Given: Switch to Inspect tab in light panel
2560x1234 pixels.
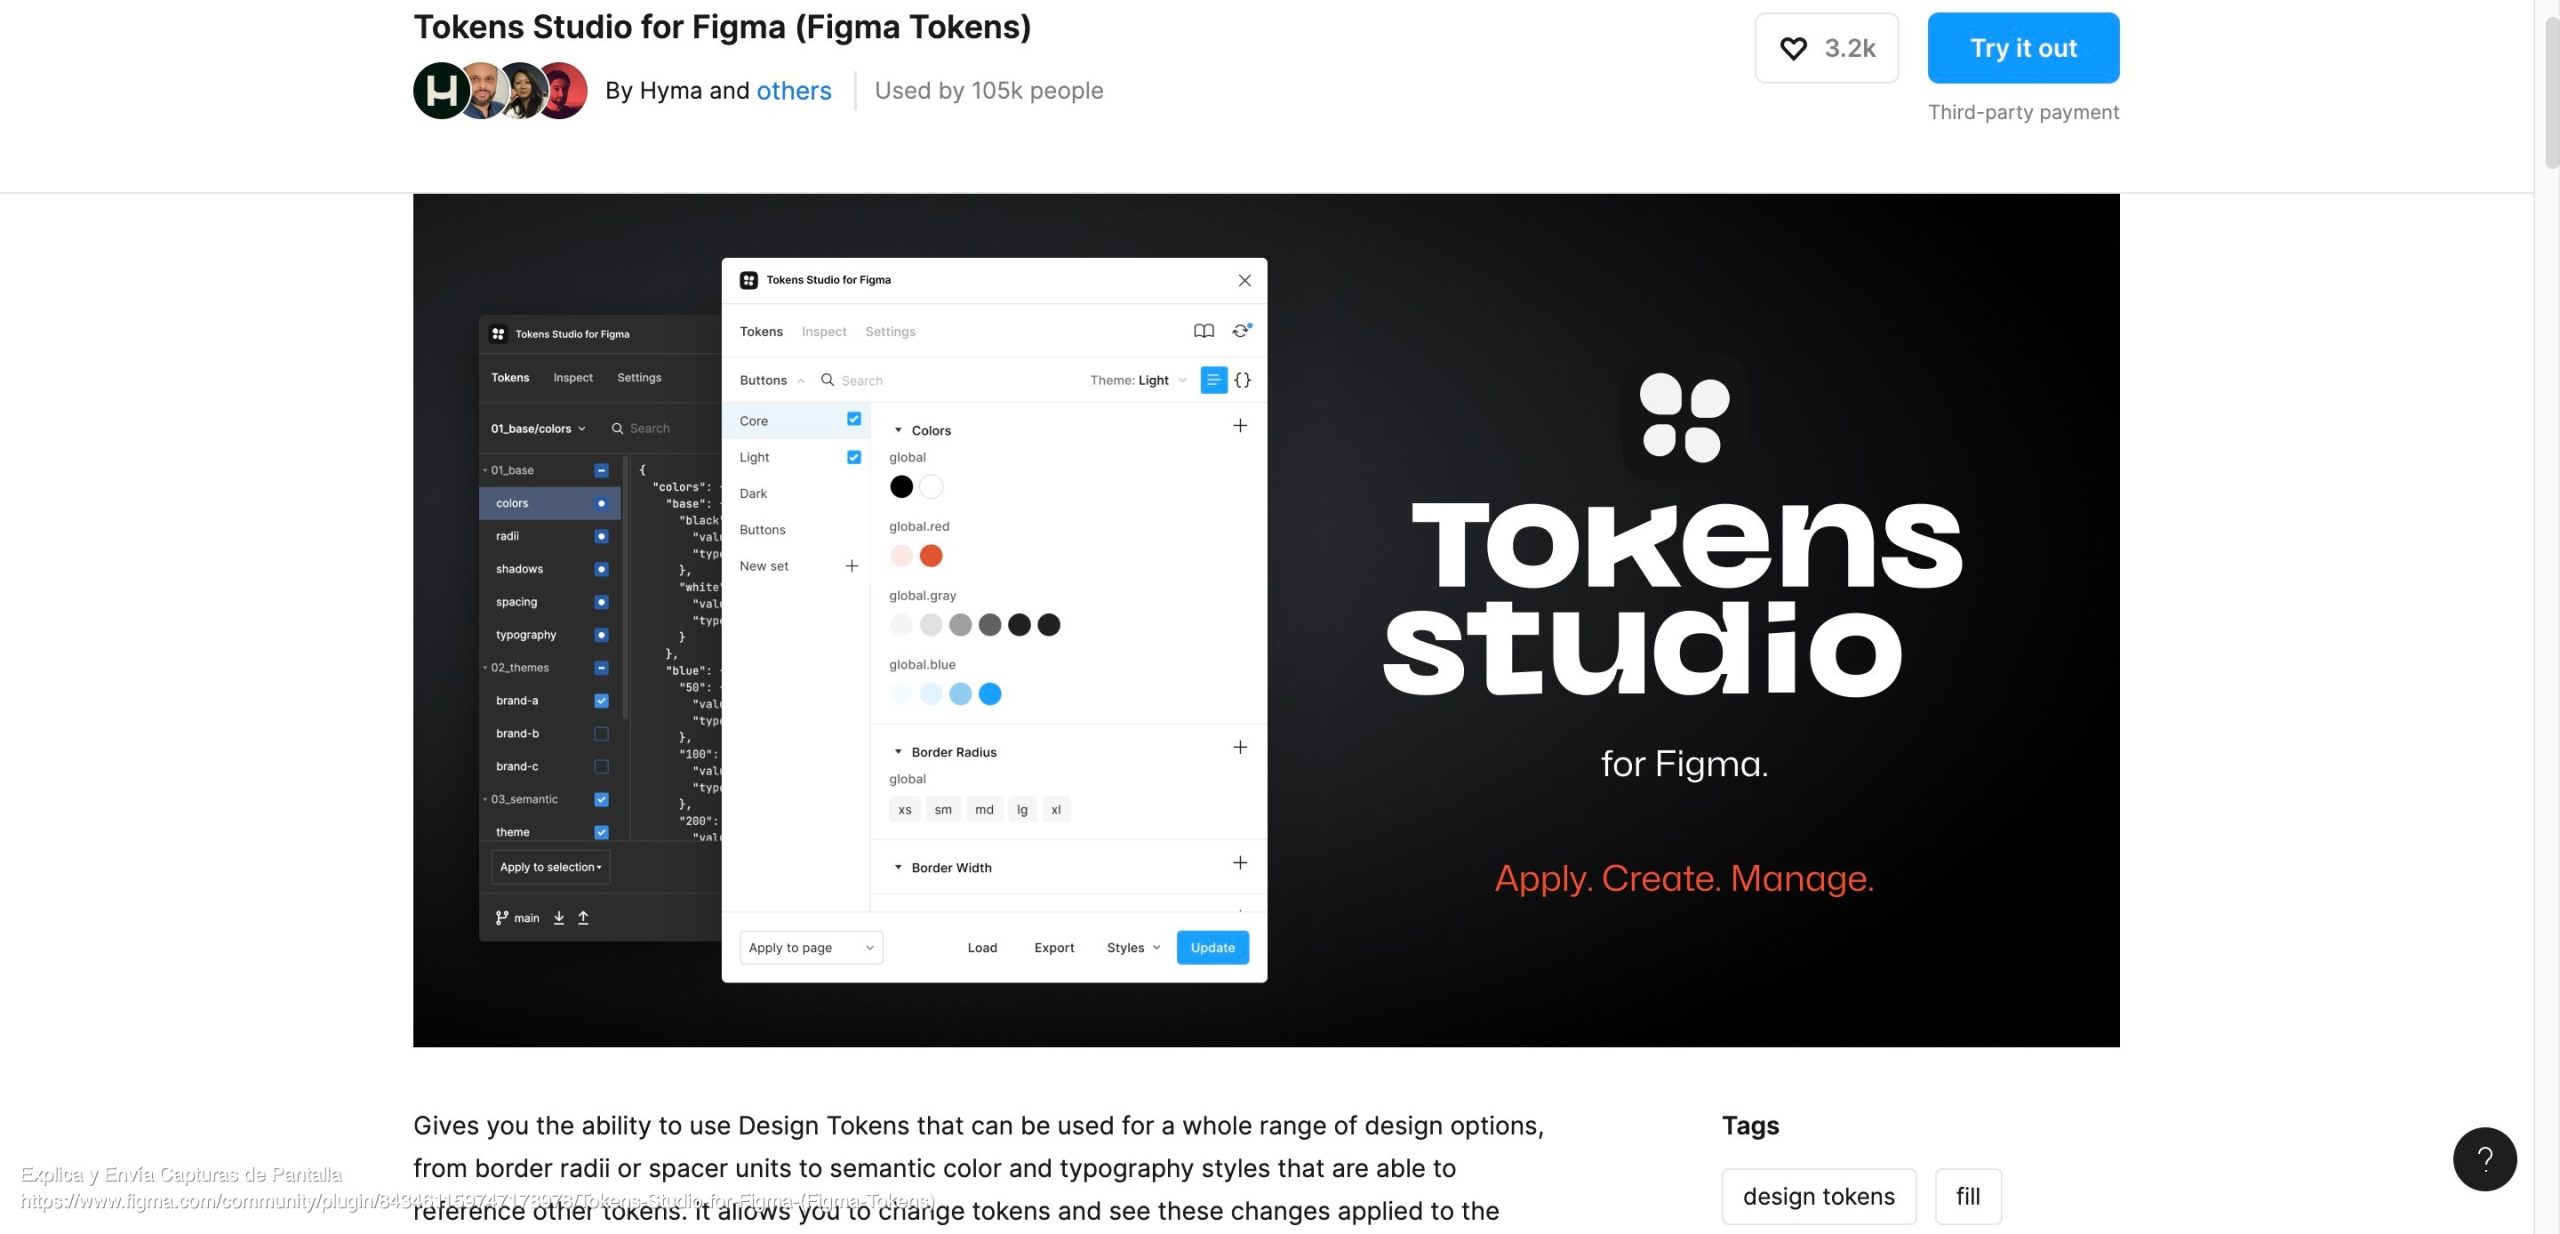Looking at the screenshot, I should coord(824,332).
